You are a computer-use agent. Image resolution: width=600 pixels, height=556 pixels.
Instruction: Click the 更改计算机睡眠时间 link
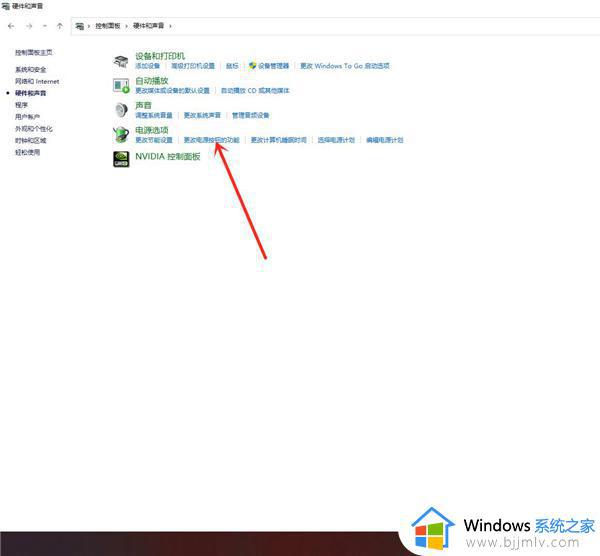[278, 140]
